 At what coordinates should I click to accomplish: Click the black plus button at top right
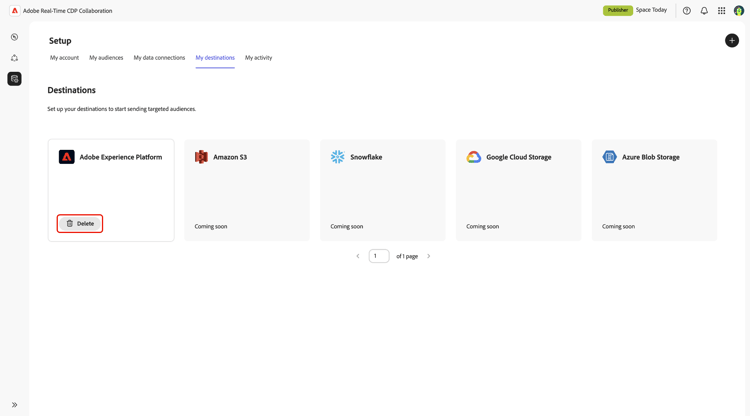pos(731,41)
